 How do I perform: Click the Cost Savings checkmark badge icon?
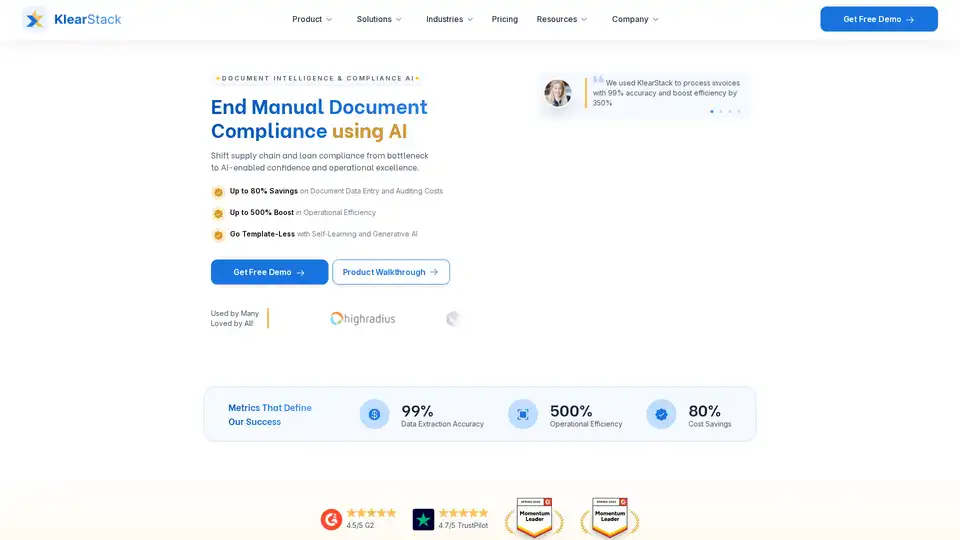[x=661, y=414]
